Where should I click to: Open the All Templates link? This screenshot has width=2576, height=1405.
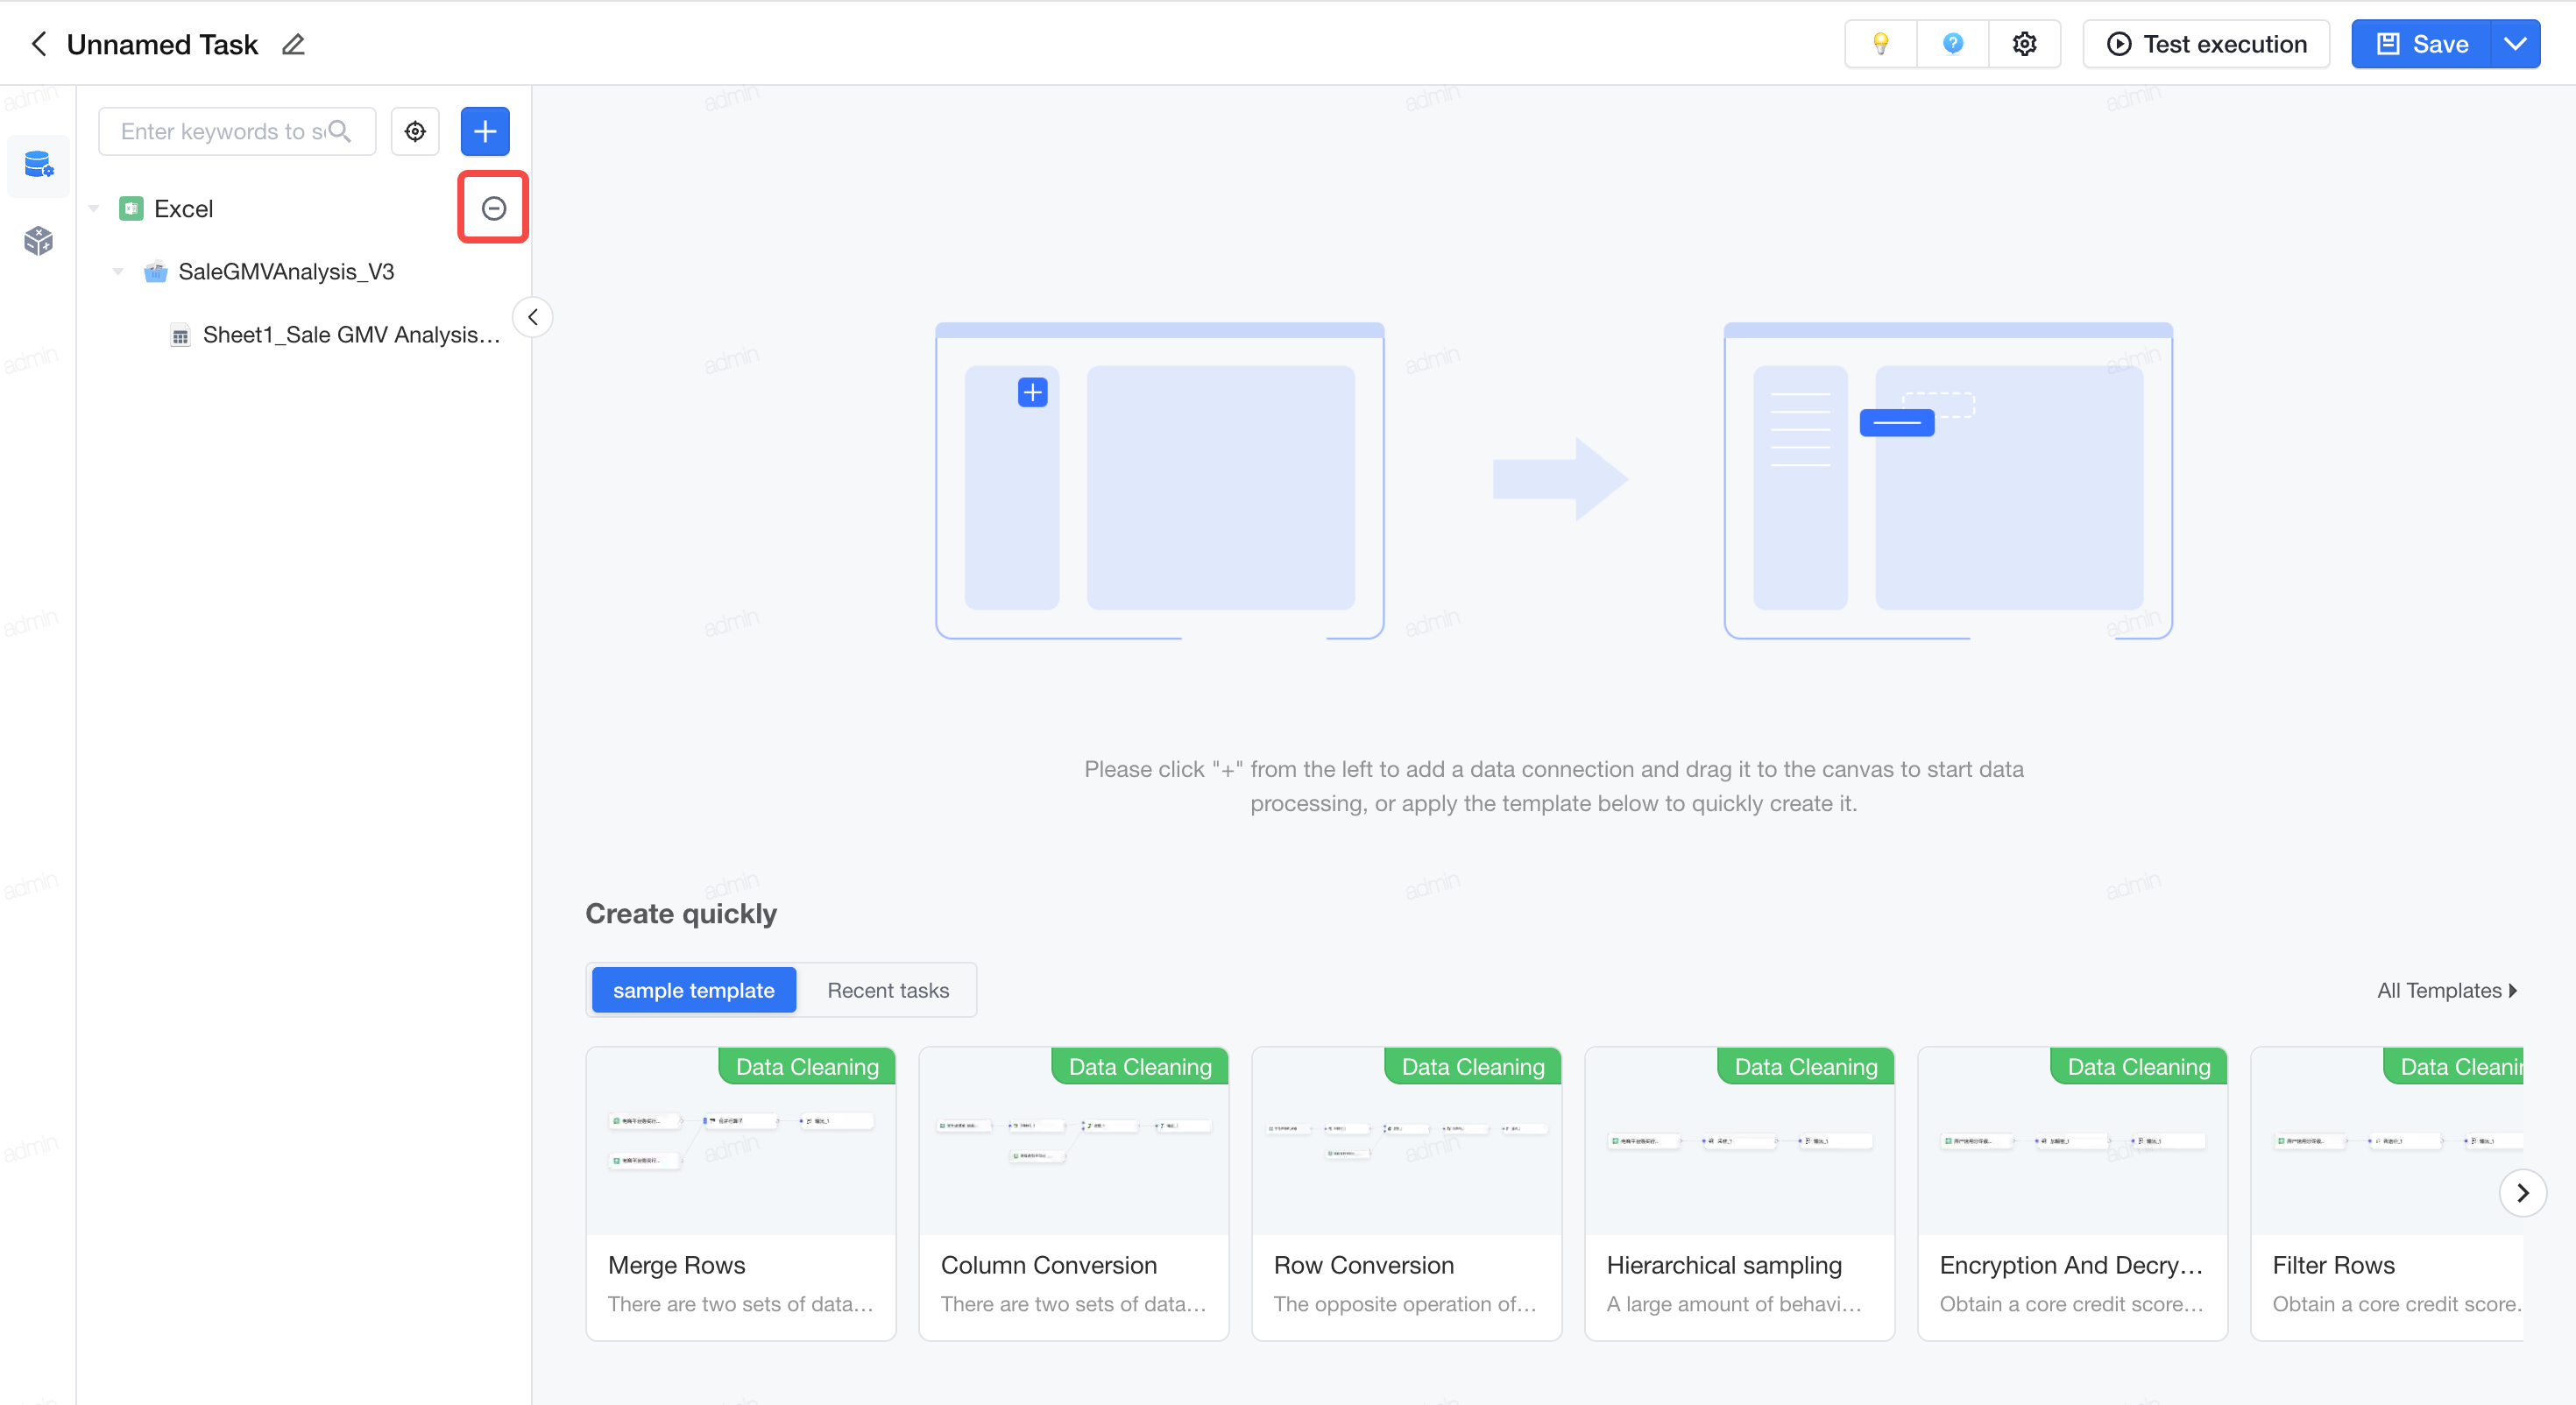[2446, 990]
